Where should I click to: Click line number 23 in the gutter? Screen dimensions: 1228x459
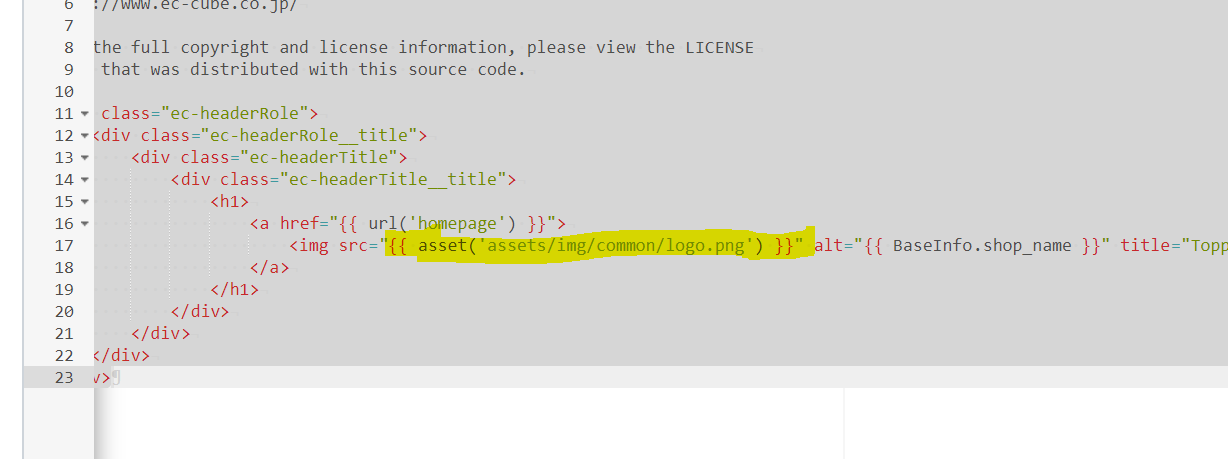[x=65, y=377]
